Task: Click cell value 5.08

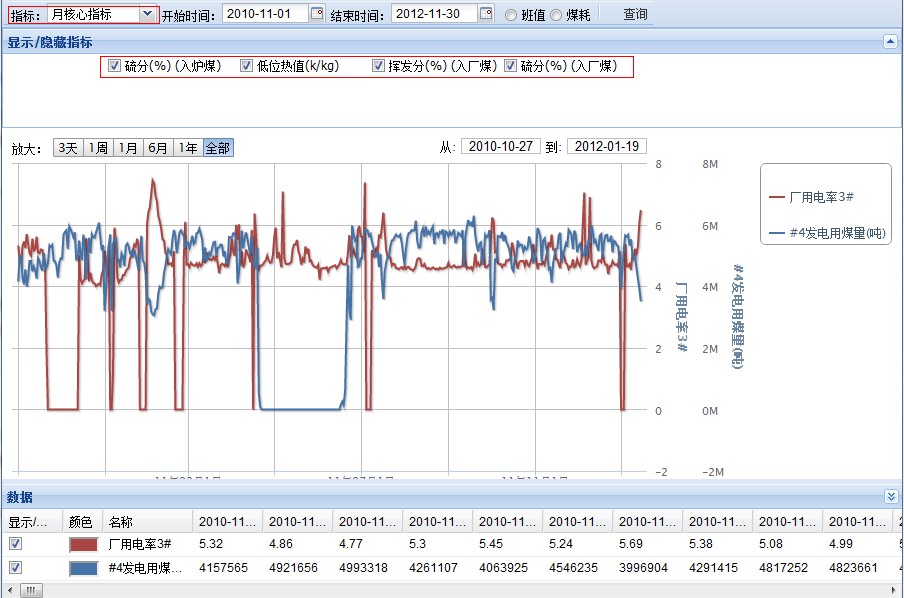Action: coord(771,544)
